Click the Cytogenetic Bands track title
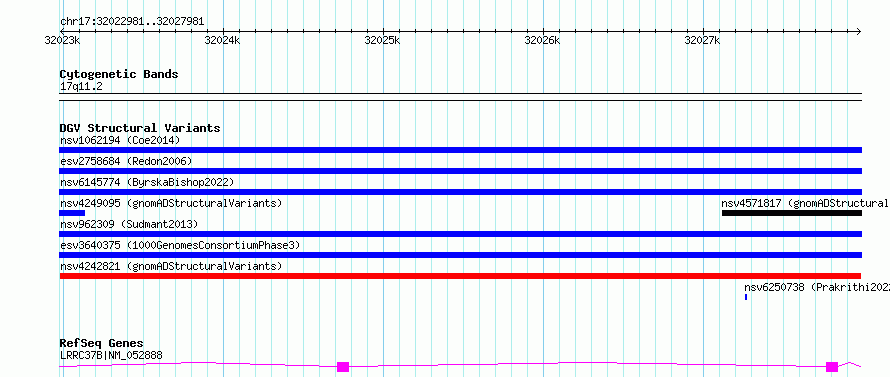 pos(119,74)
